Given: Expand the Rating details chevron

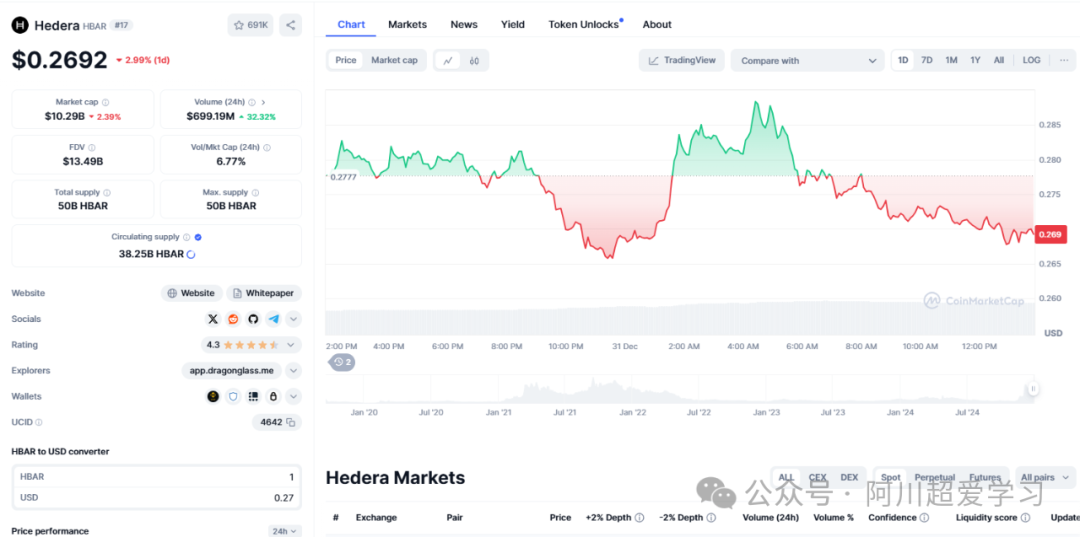Looking at the screenshot, I should [292, 345].
